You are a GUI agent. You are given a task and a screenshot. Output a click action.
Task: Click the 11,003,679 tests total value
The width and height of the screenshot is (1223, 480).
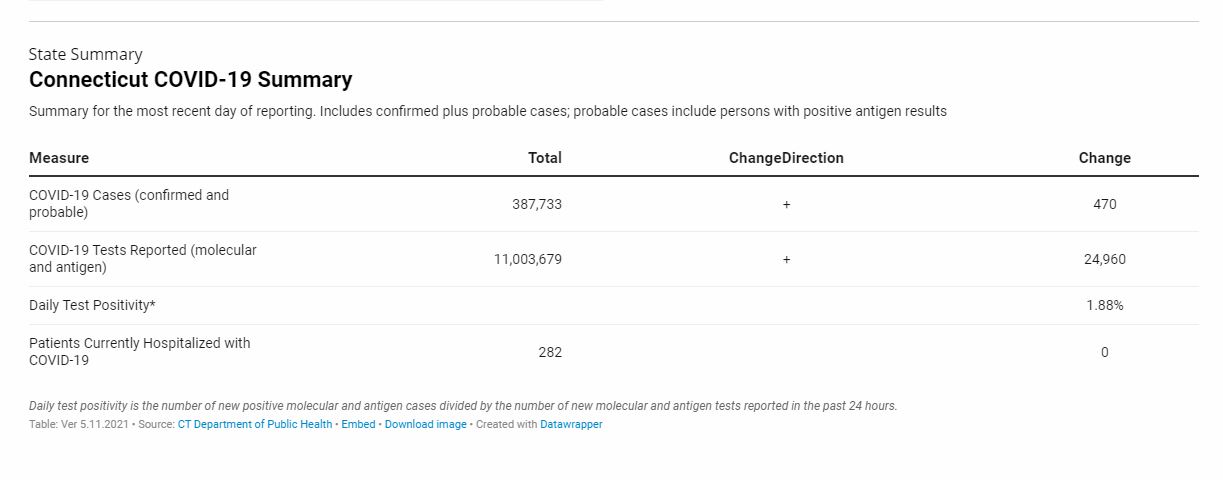coord(528,259)
